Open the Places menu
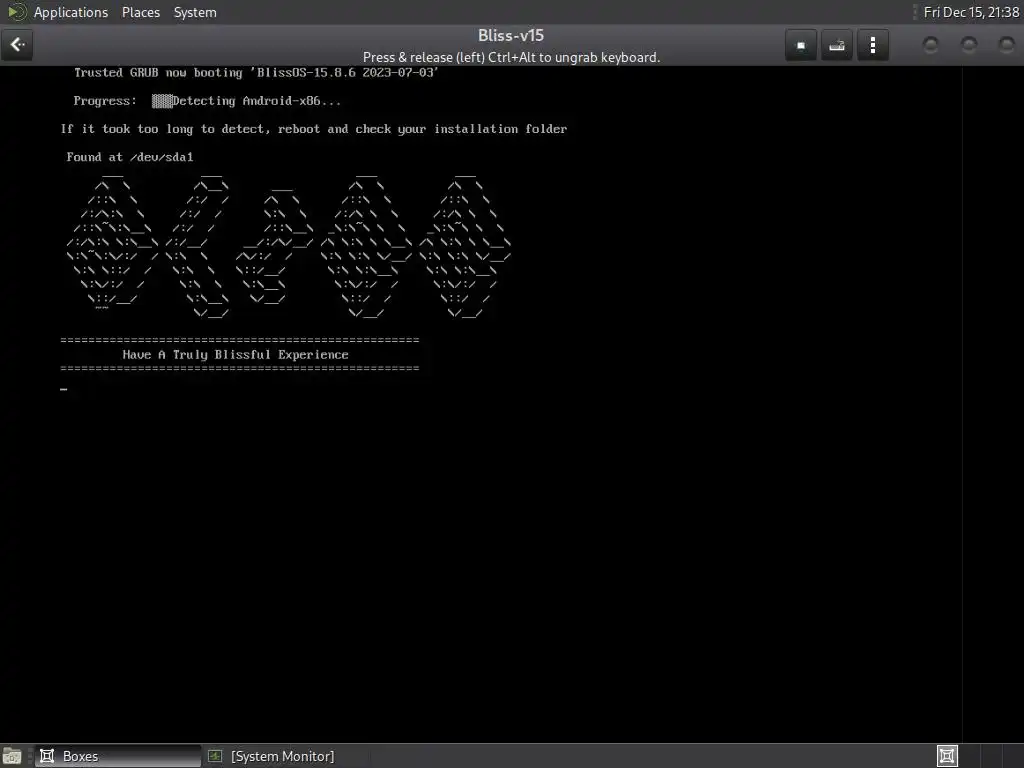This screenshot has height=768, width=1024. coord(140,12)
